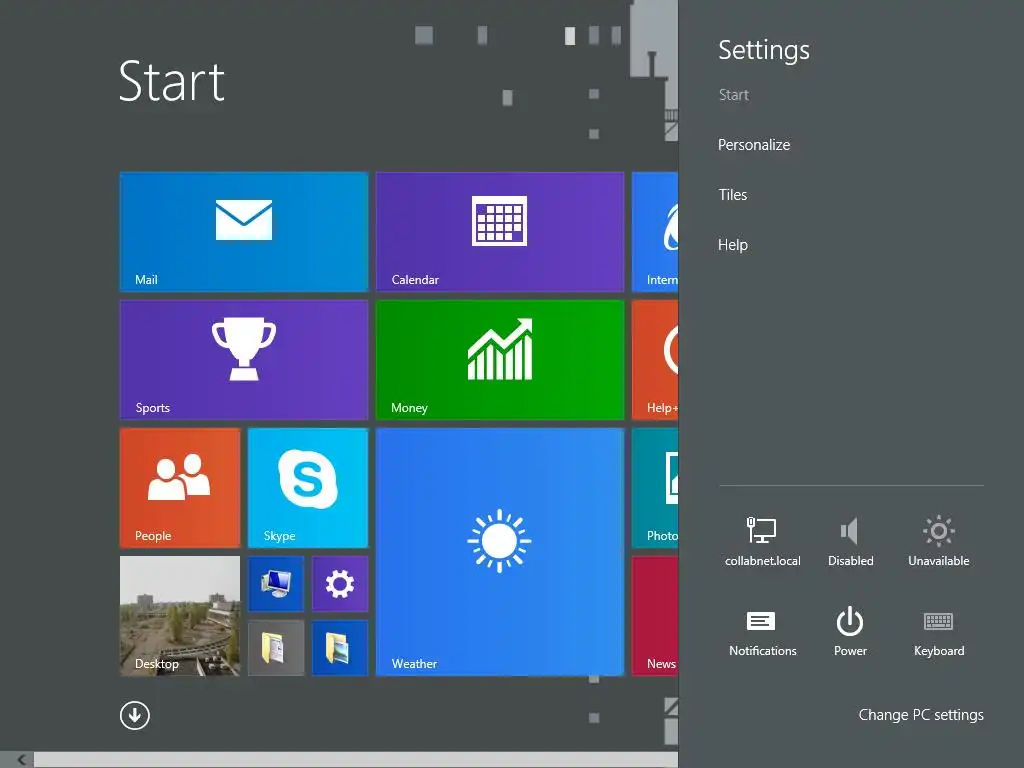Open the Help+Tips tile

click(655, 359)
